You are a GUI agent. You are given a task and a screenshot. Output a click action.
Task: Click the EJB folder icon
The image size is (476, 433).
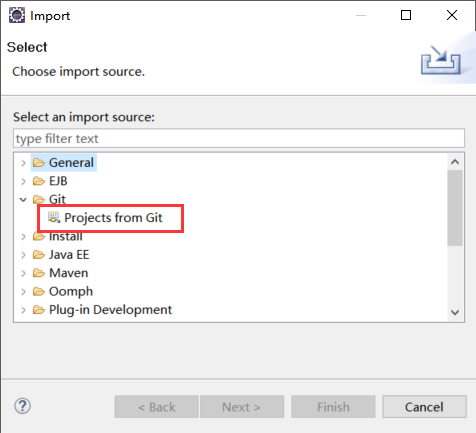point(39,181)
